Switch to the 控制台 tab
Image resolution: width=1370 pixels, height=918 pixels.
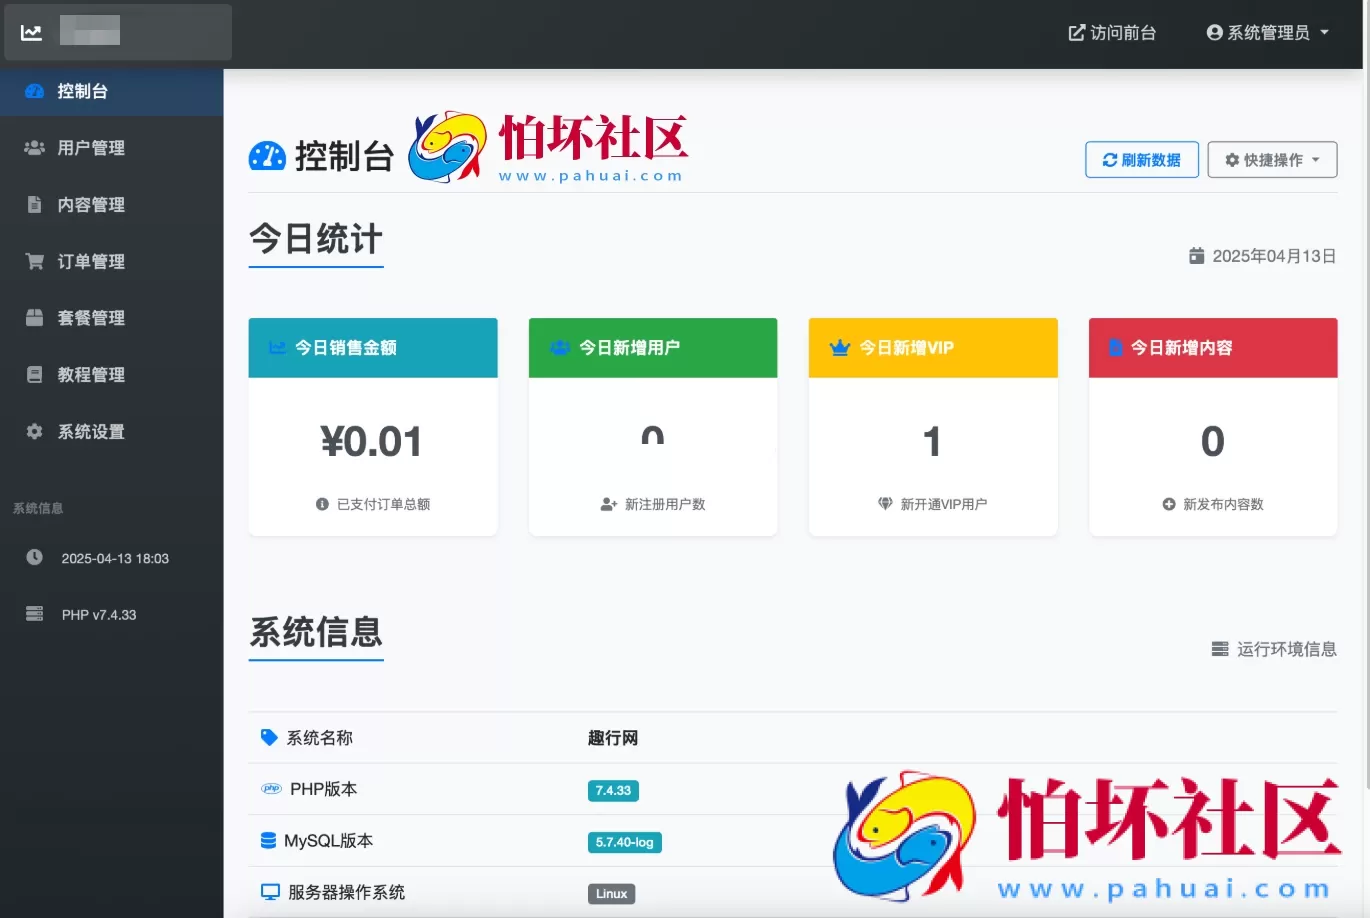tap(91, 91)
